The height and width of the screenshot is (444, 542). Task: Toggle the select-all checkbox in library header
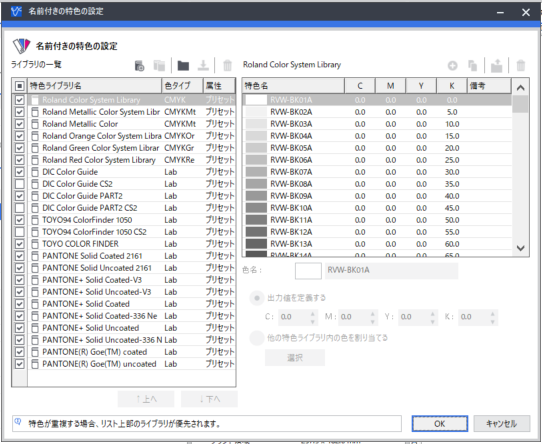point(20,86)
